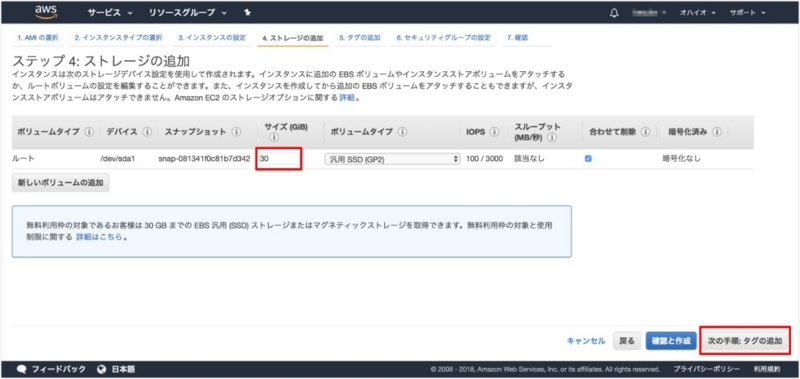Image resolution: width=800 pixels, height=379 pixels.
Task: Go to step 3. インスタンスの設定
Action: pyautogui.click(x=212, y=38)
